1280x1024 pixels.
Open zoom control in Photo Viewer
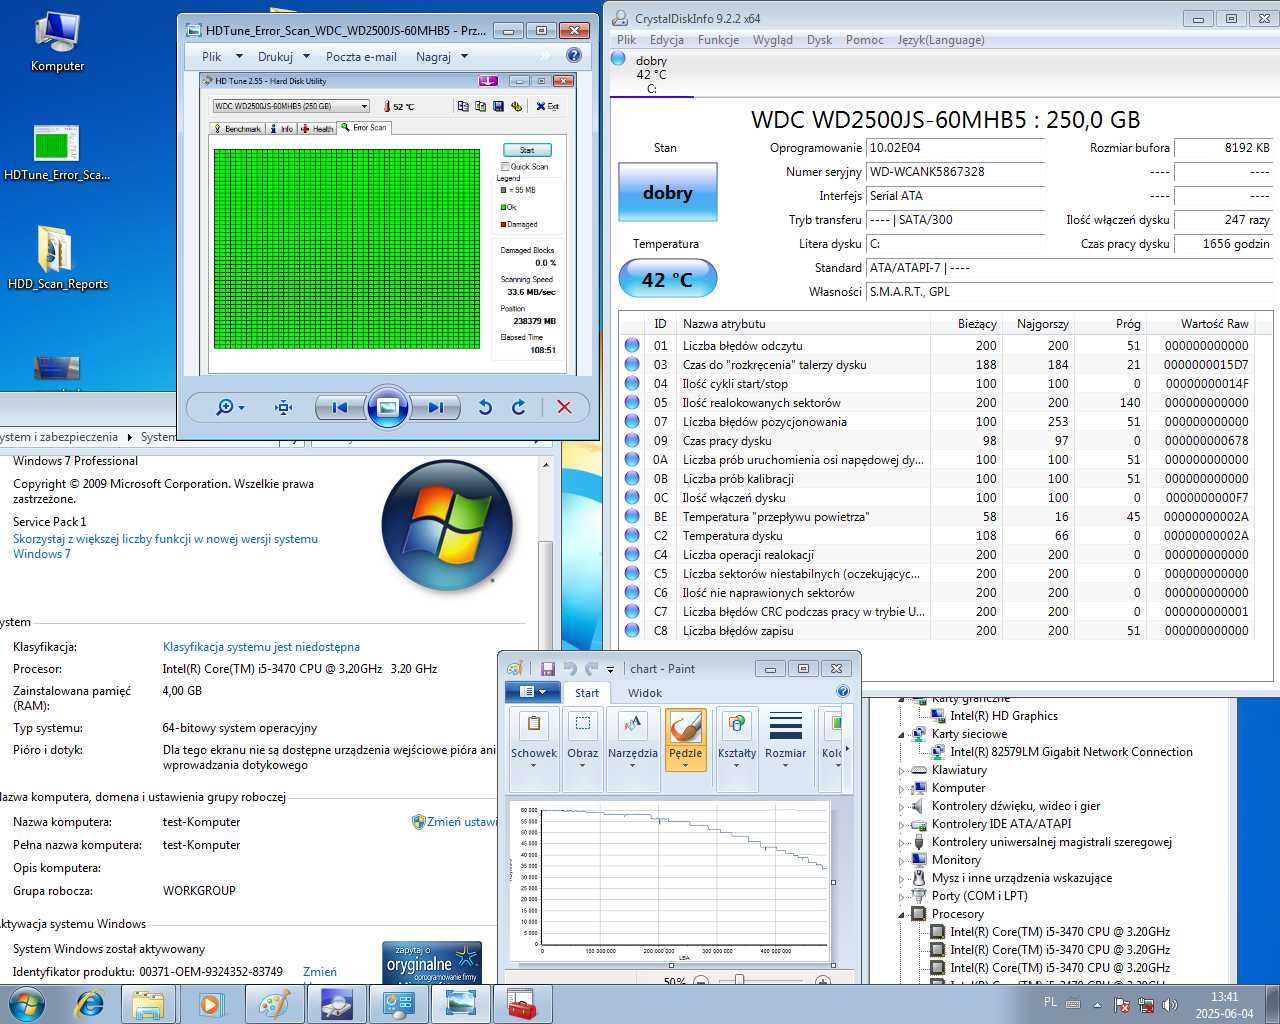pyautogui.click(x=230, y=407)
